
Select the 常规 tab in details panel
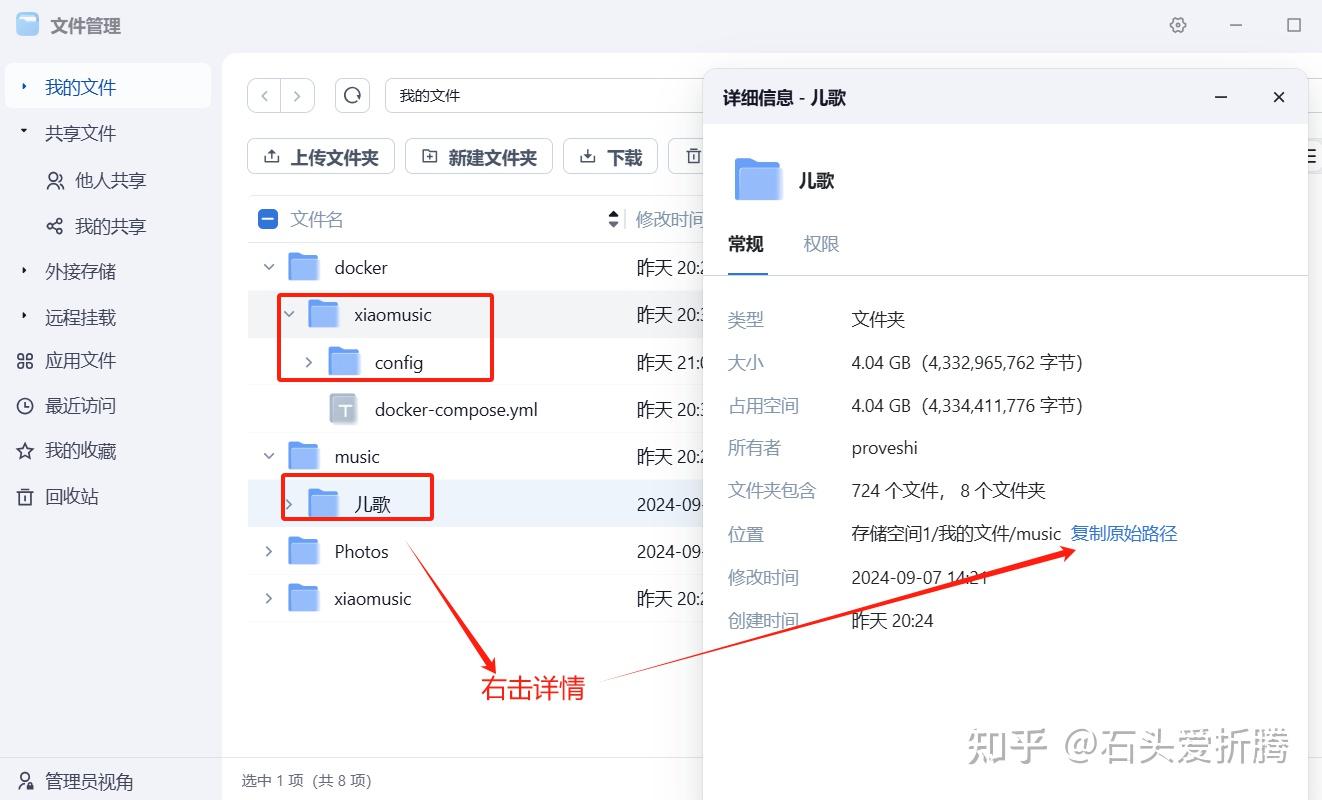tap(744, 244)
